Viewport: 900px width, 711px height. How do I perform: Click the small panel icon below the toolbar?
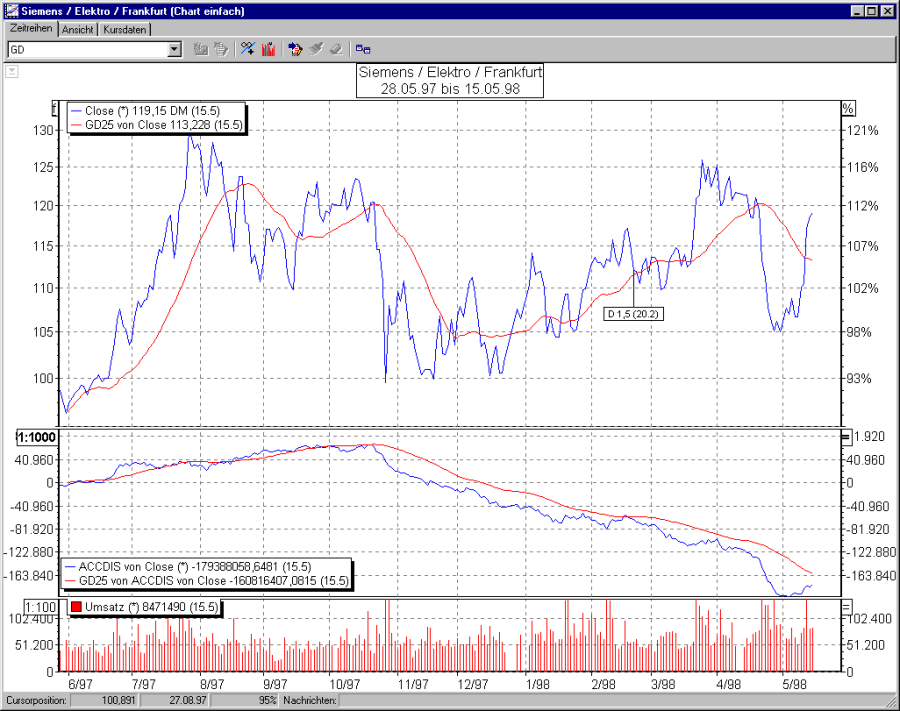tap(11, 71)
